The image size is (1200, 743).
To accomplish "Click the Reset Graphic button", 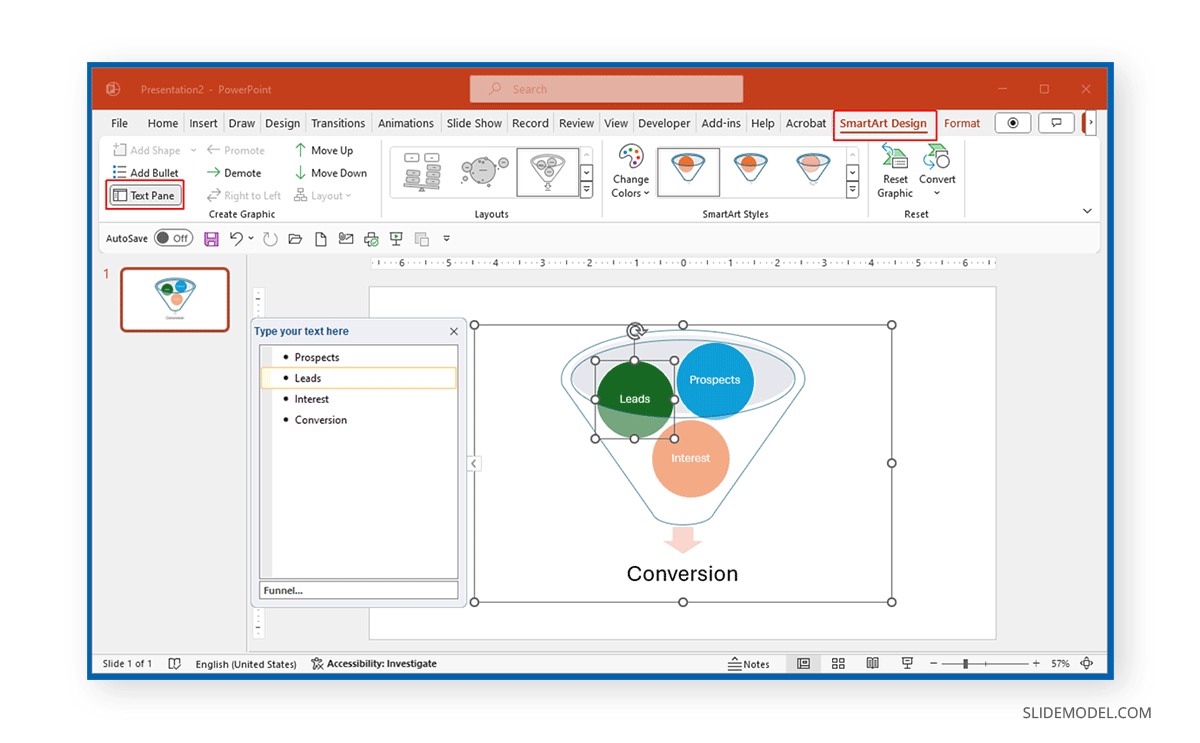I will pyautogui.click(x=895, y=172).
